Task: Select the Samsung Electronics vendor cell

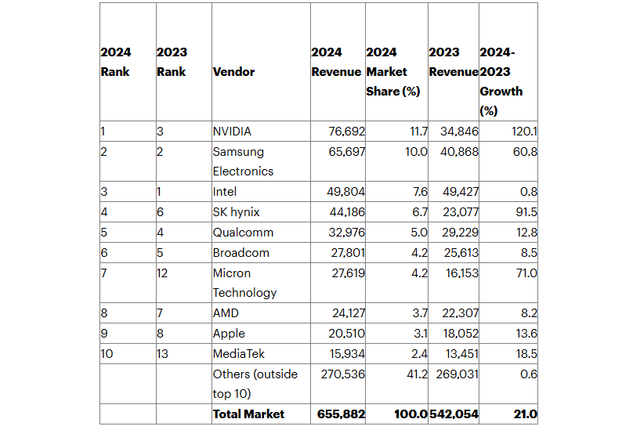Action: click(x=245, y=160)
